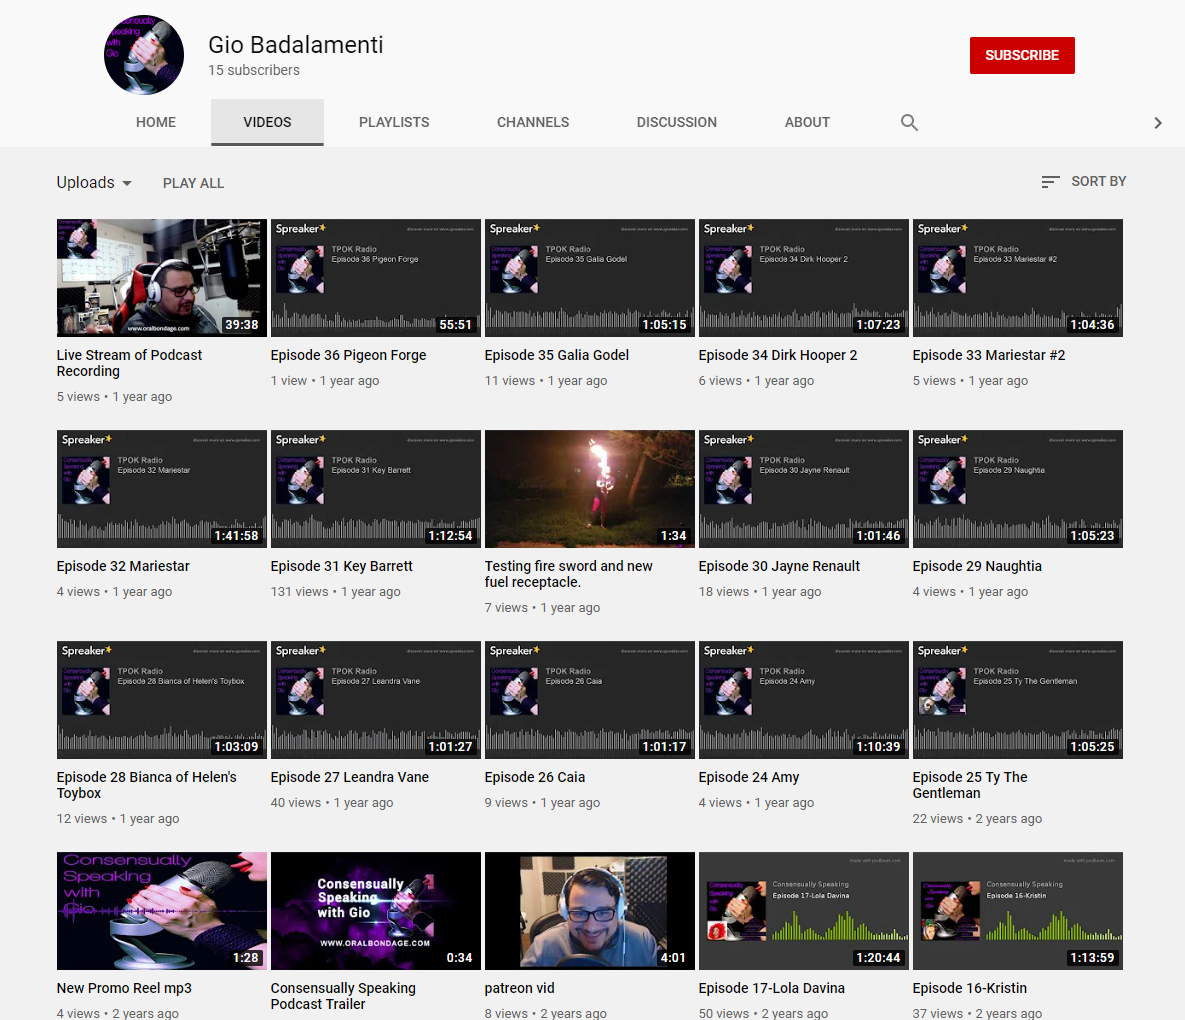Viewport: 1185px width, 1020px height.
Task: Click the right chevron arrow in tabs bar
Action: (x=1158, y=122)
